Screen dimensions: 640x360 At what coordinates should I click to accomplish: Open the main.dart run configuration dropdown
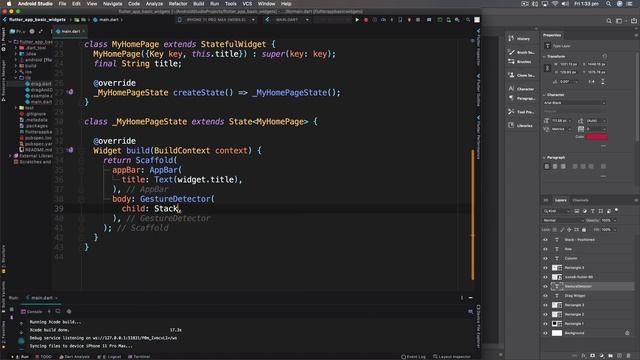tap(288, 20)
